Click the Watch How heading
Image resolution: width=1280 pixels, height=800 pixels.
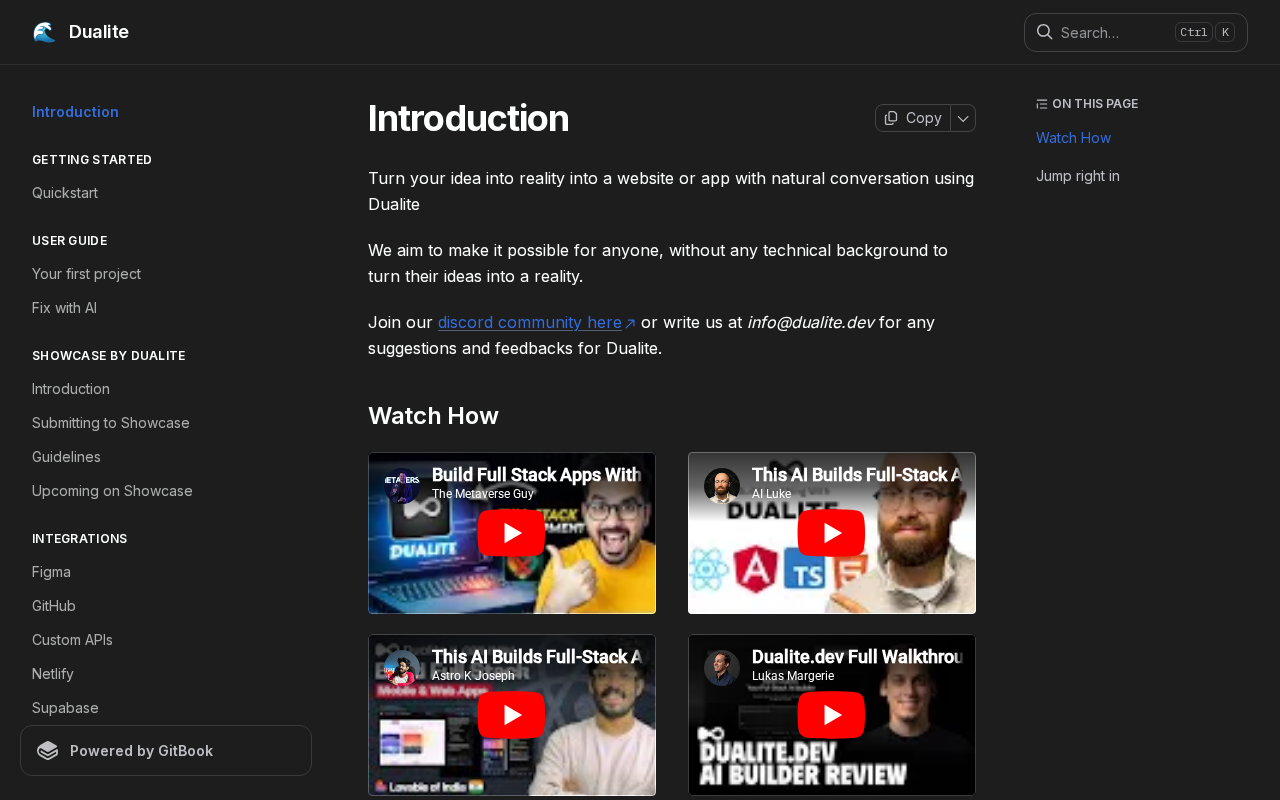tap(433, 416)
